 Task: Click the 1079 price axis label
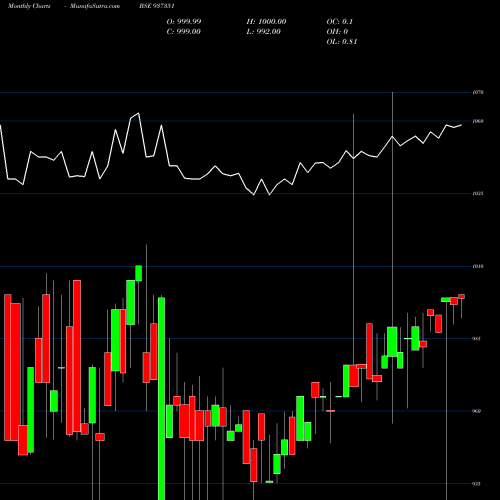coord(478,92)
